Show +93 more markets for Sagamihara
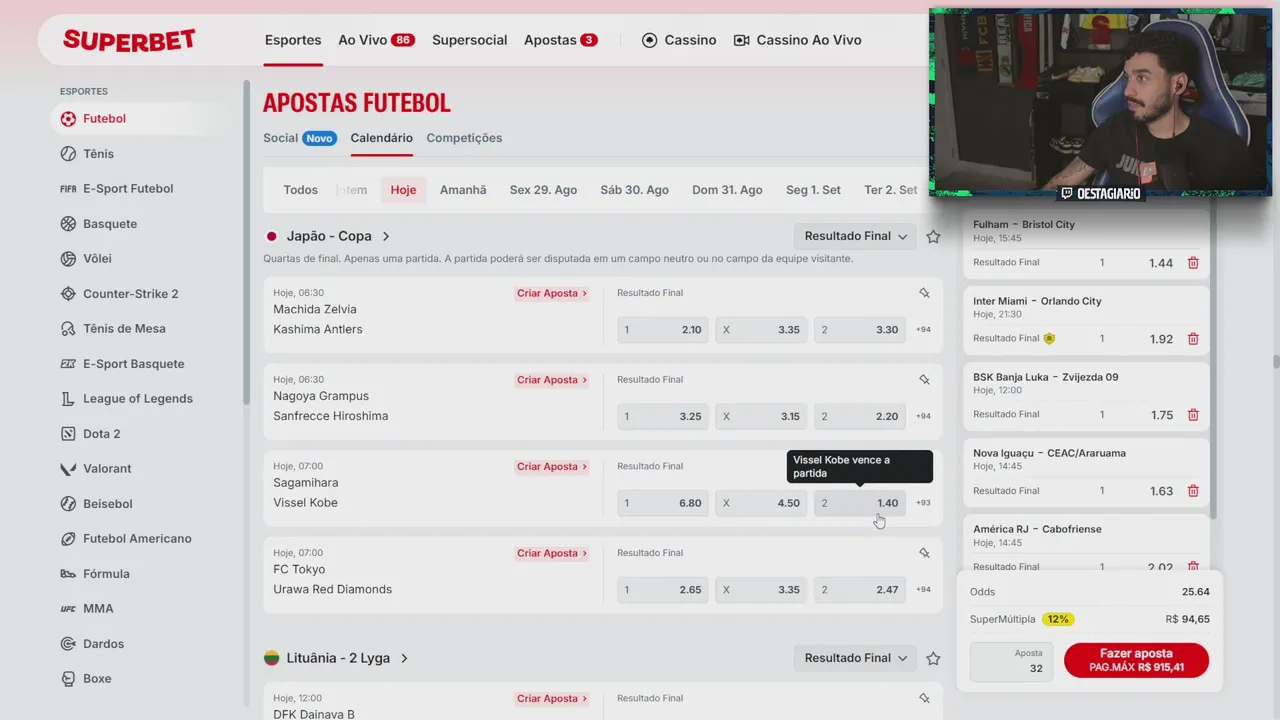The height and width of the screenshot is (720, 1280). [923, 503]
